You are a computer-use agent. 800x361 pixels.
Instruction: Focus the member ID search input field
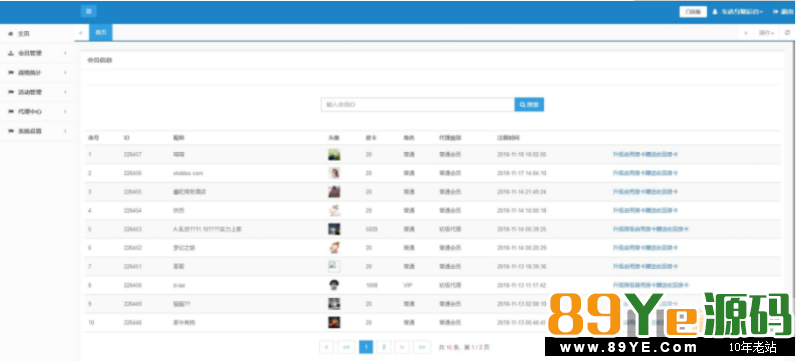point(418,105)
